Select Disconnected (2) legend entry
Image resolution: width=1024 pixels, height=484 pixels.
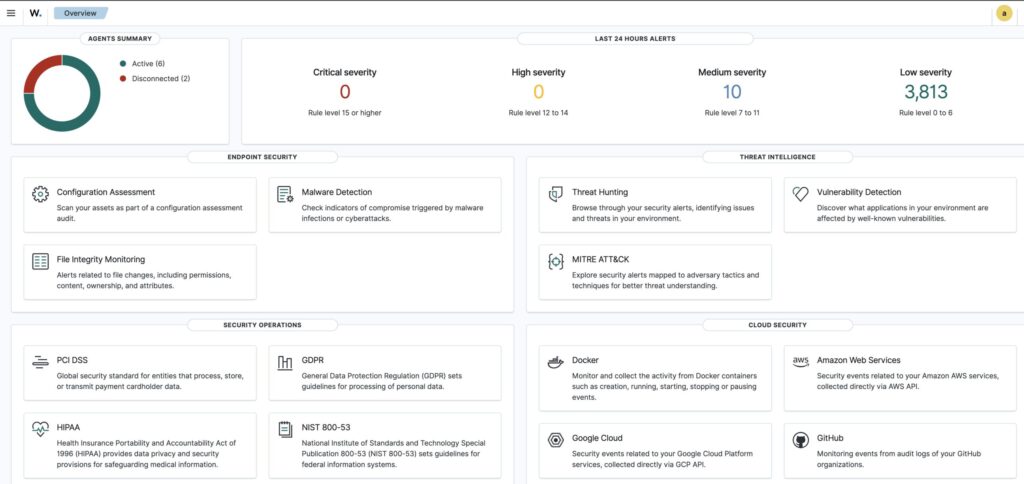pyautogui.click(x=161, y=78)
